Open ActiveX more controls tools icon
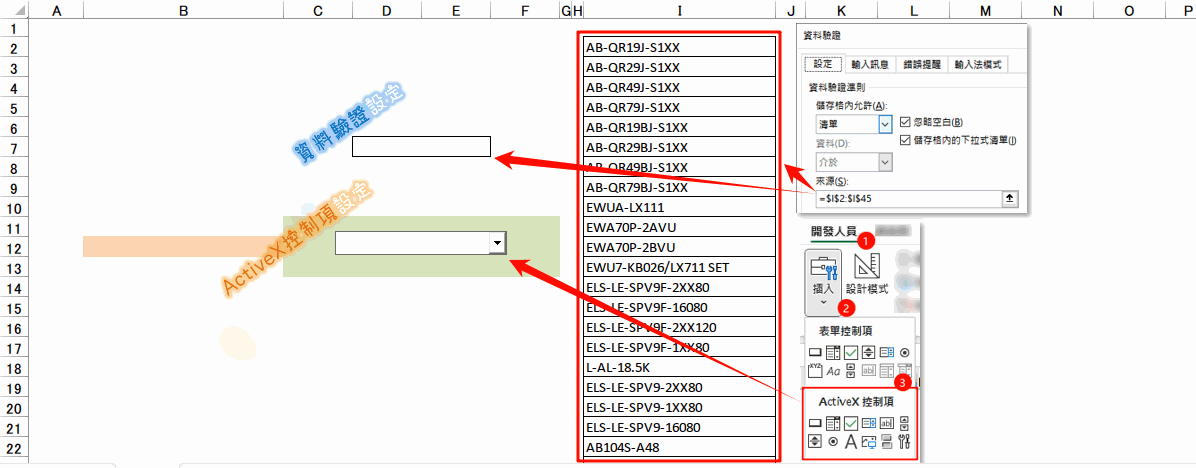Screen dimensions: 1196x468 click(x=905, y=441)
